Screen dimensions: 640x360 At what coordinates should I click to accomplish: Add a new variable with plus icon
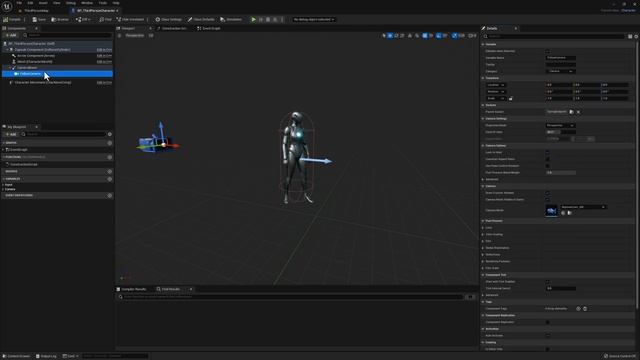(109, 179)
